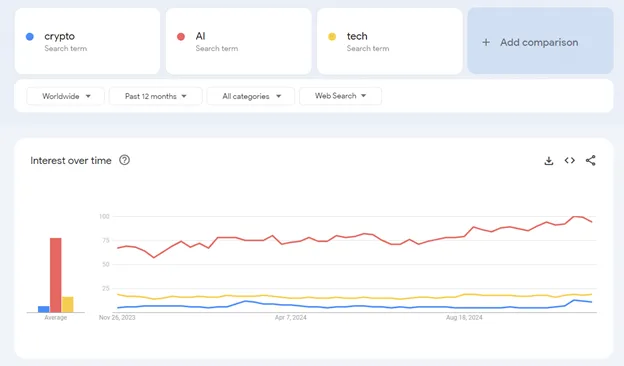Image resolution: width=624 pixels, height=366 pixels.
Task: Share the Interest over time chart
Action: coord(591,160)
